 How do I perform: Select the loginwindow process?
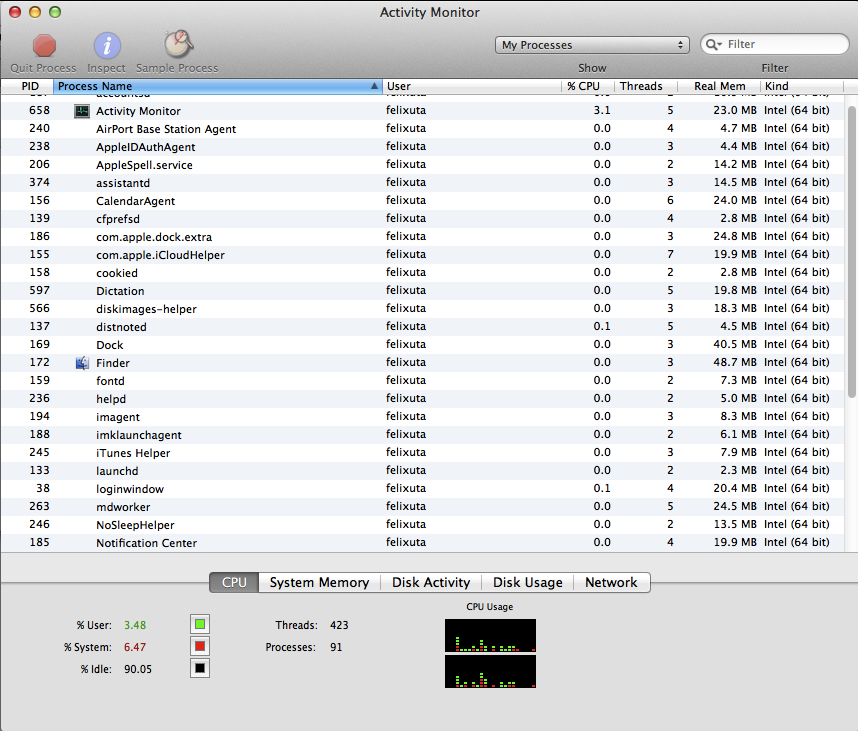[422, 489]
